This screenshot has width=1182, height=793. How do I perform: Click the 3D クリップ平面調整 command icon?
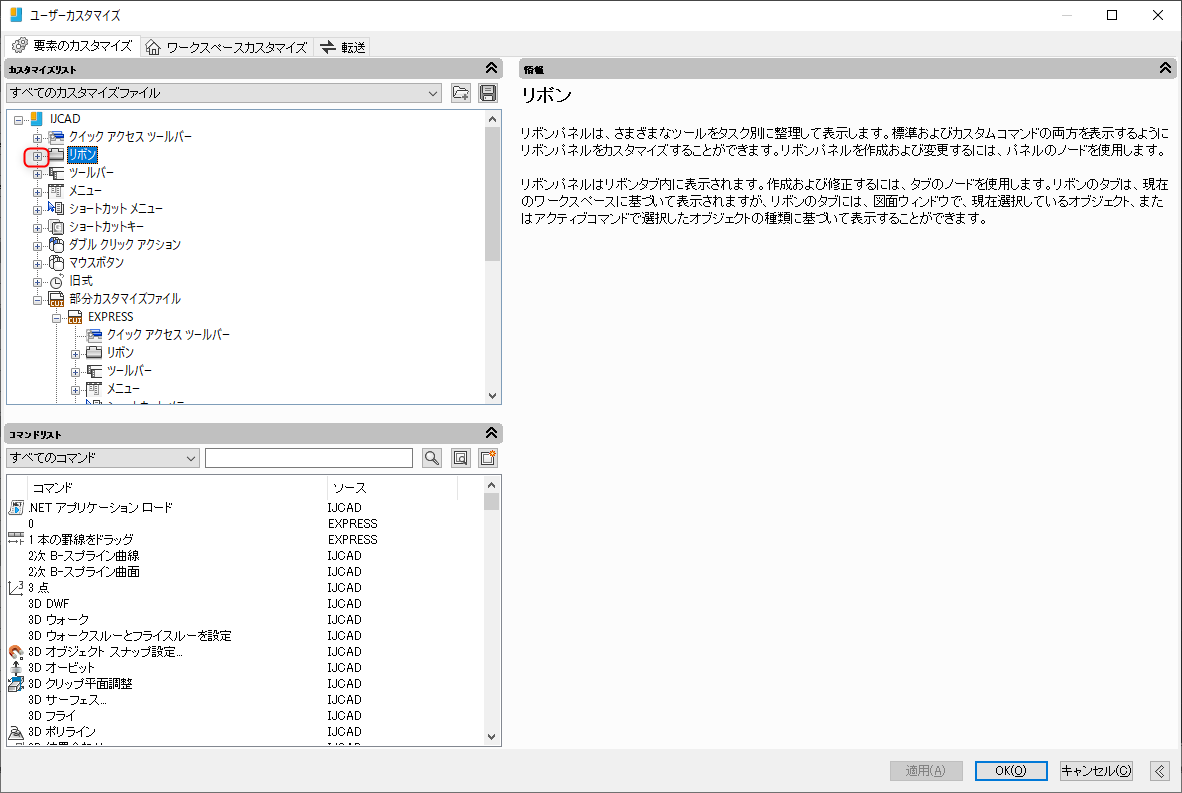[16, 684]
